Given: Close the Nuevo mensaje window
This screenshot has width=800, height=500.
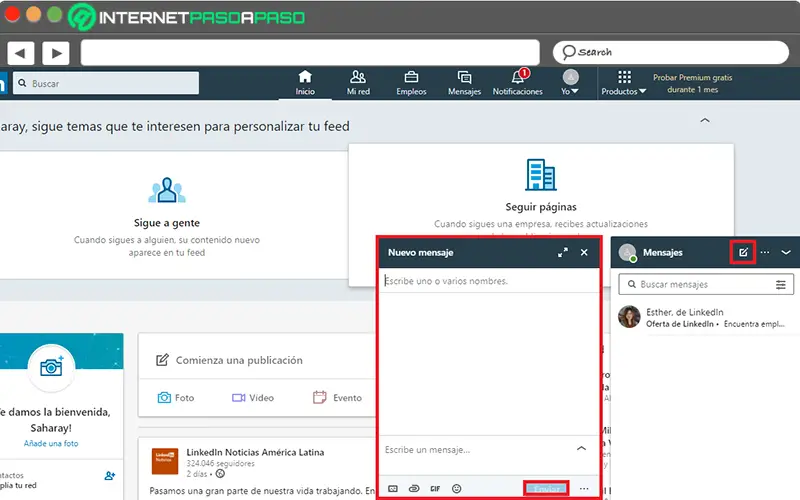Looking at the screenshot, I should tap(584, 253).
